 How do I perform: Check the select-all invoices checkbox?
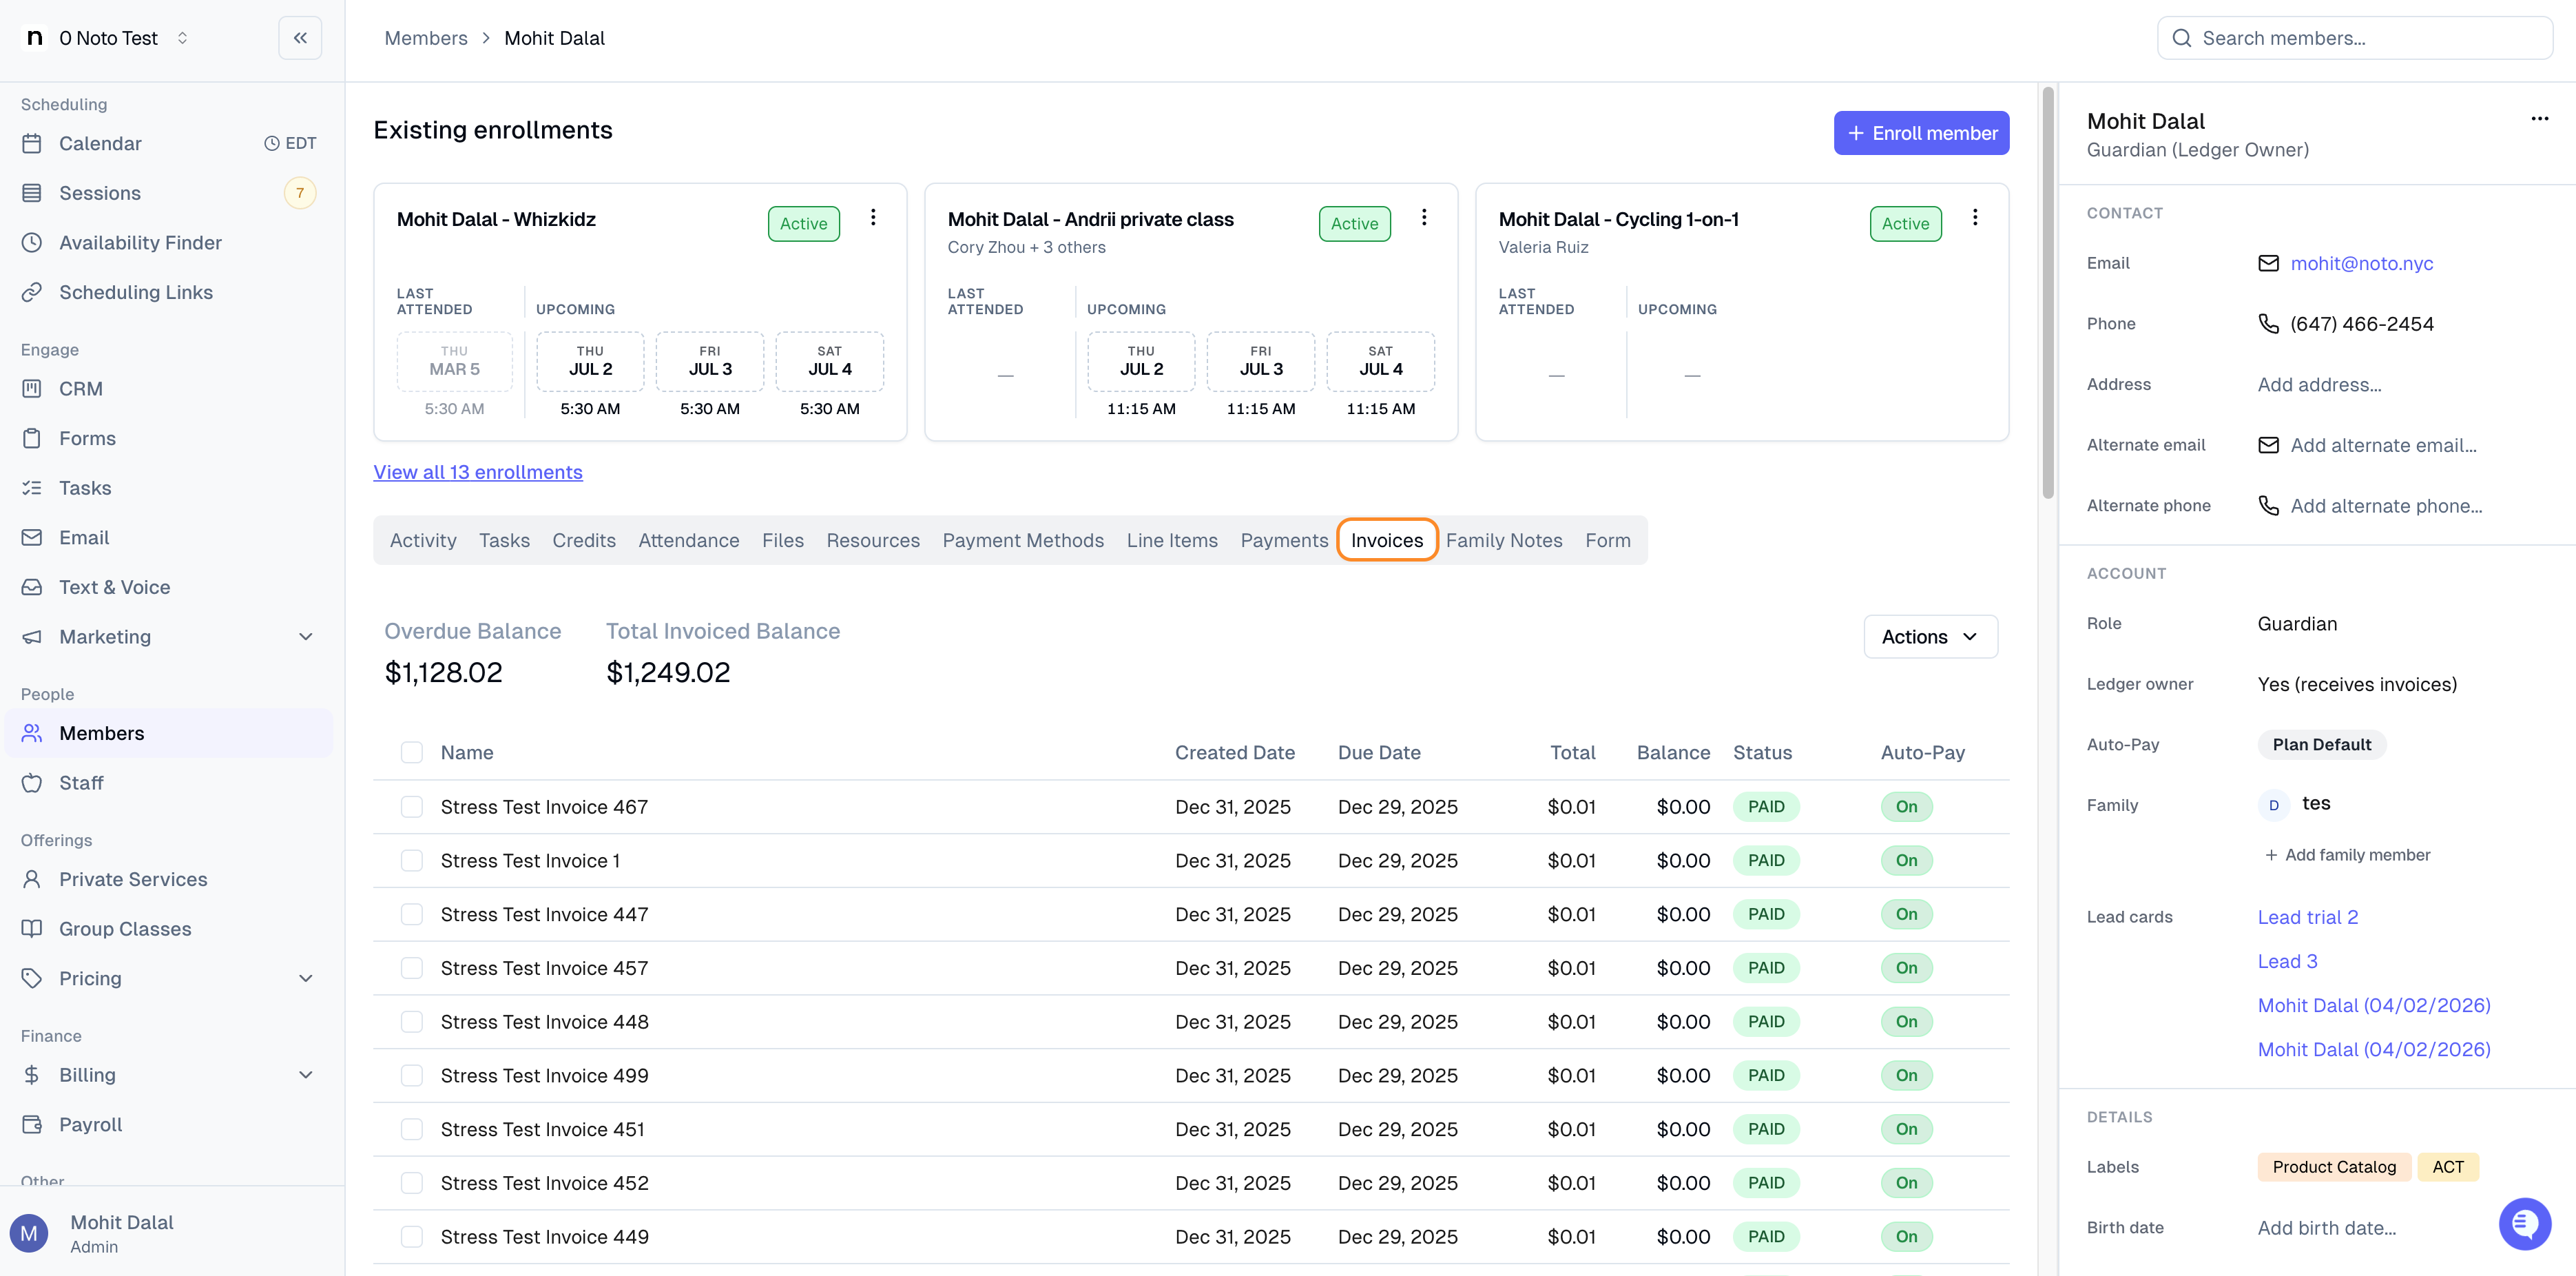pos(412,752)
